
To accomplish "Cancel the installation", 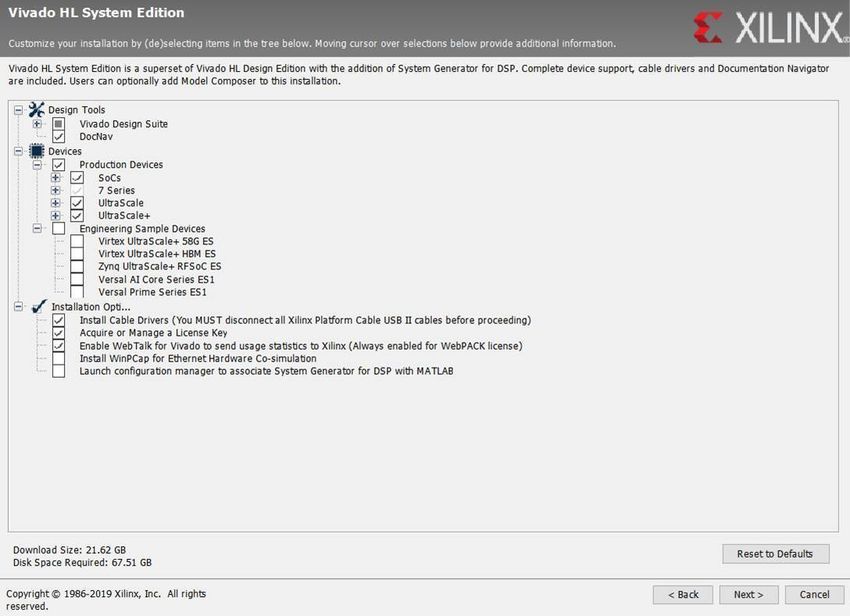I will [814, 594].
